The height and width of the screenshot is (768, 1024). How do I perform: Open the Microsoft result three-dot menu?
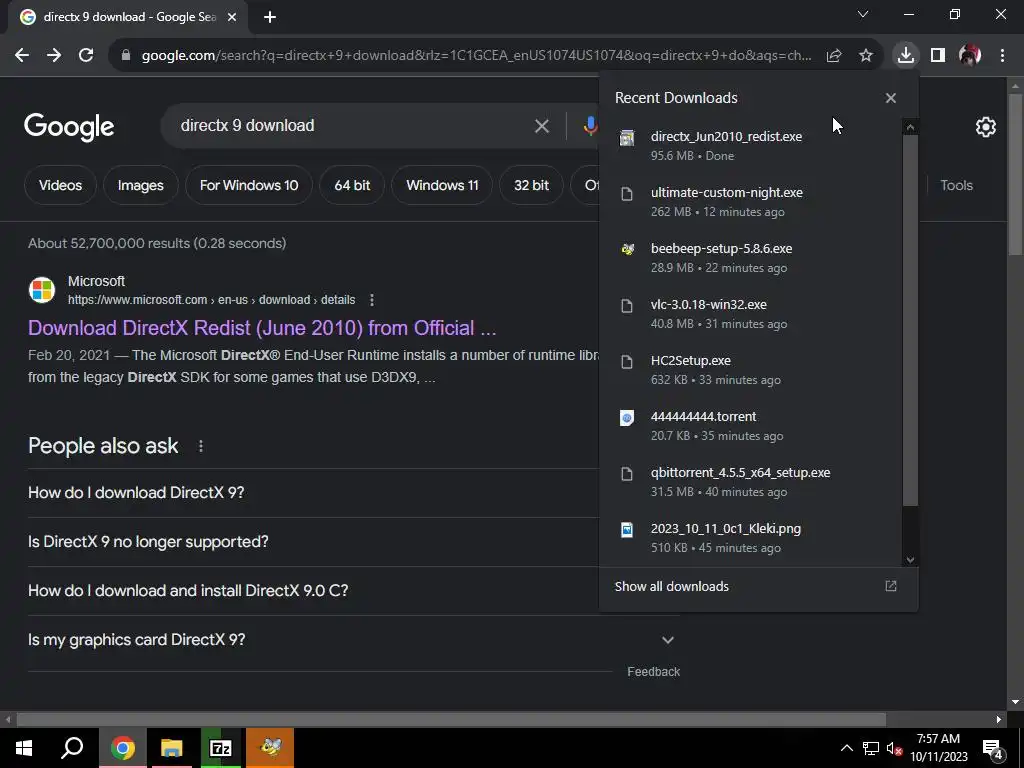[372, 300]
